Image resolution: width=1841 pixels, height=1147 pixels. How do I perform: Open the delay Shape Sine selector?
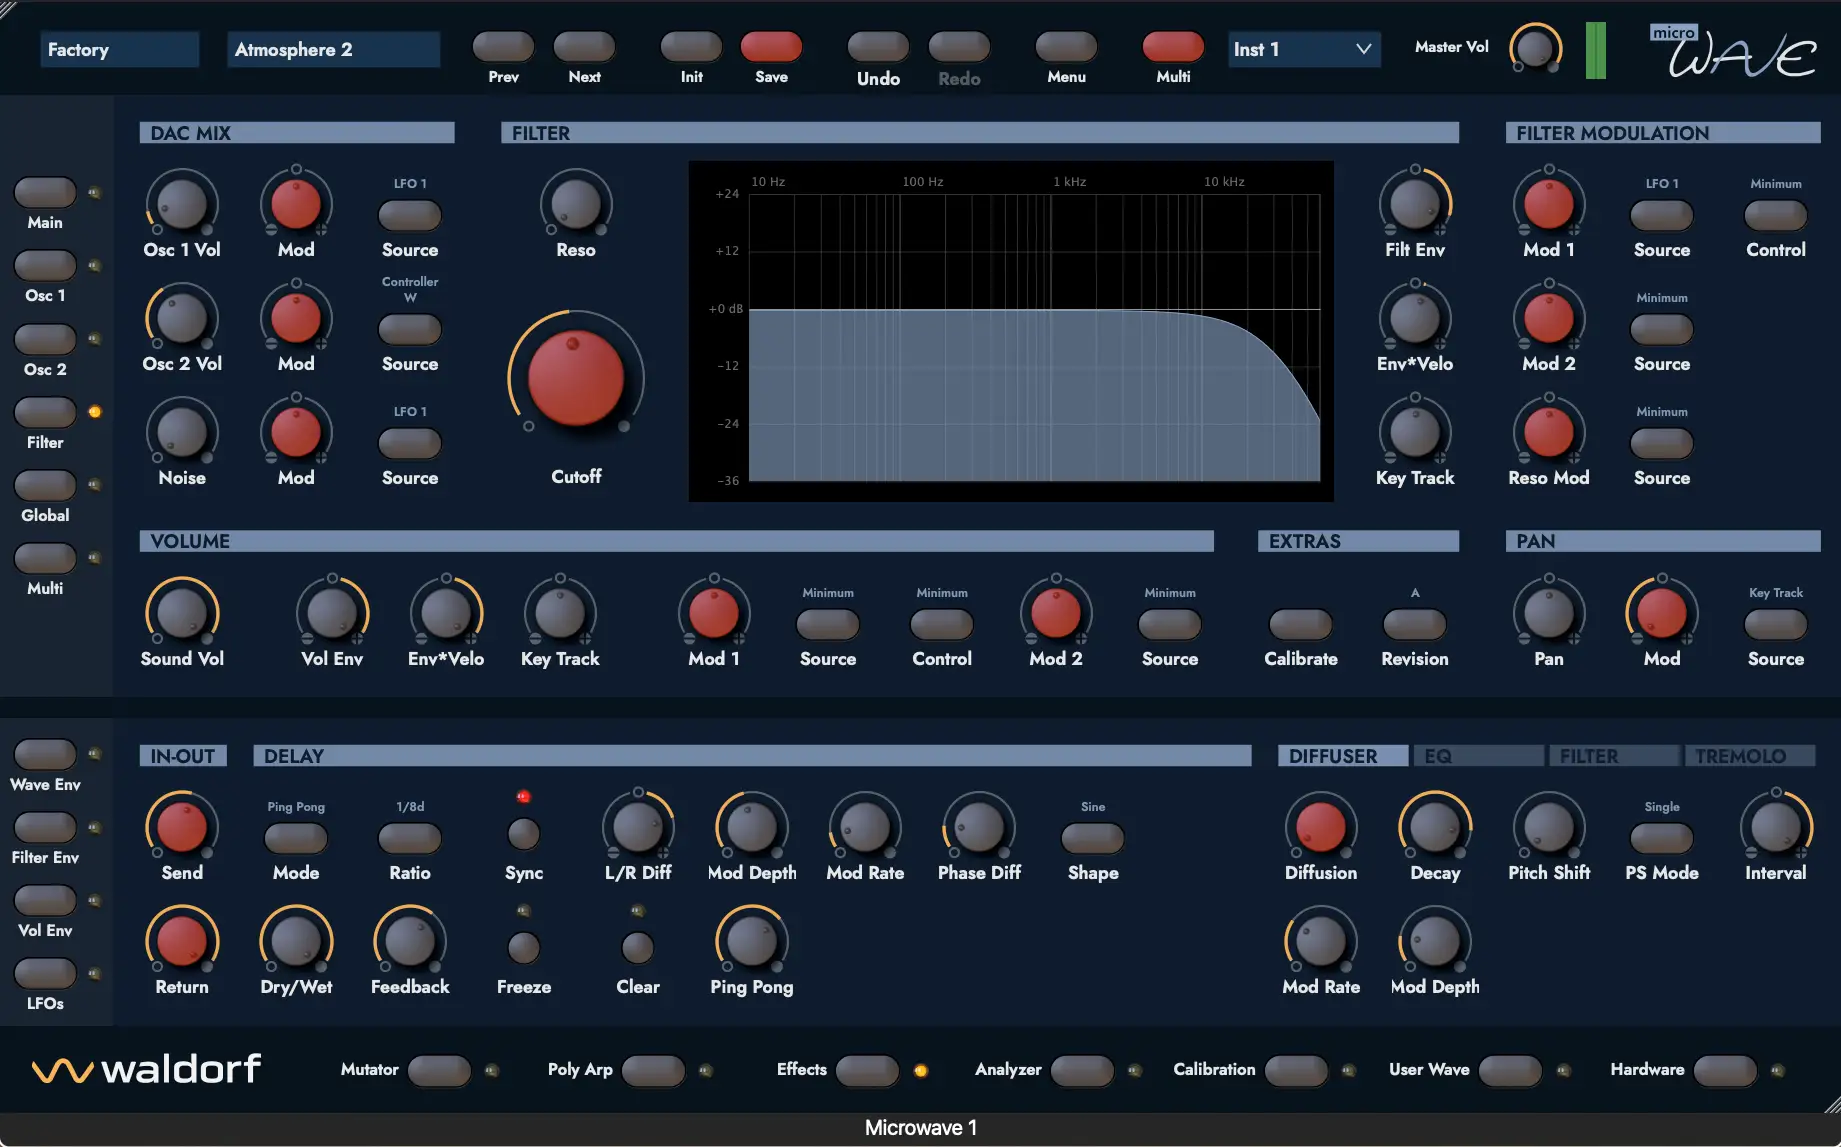(1093, 838)
